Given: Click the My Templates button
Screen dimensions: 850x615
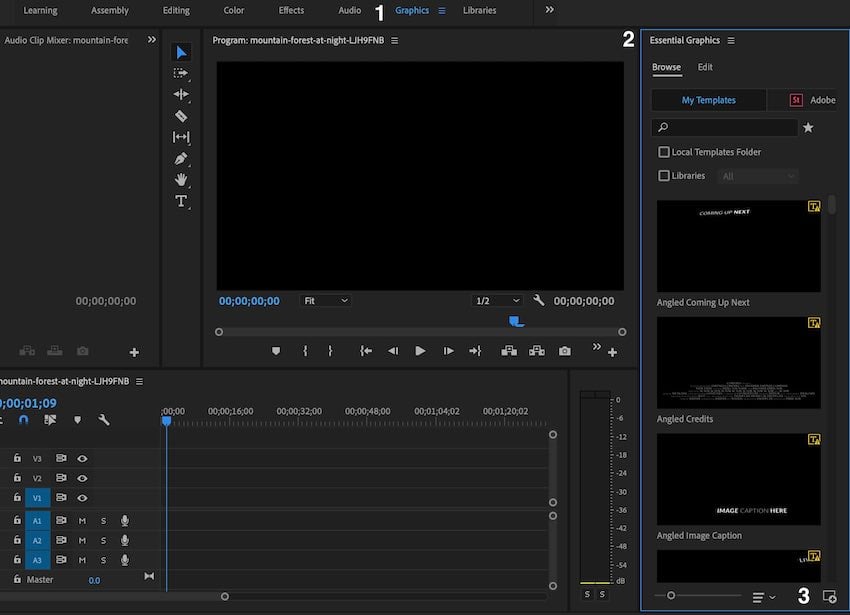Looking at the screenshot, I should coord(709,100).
